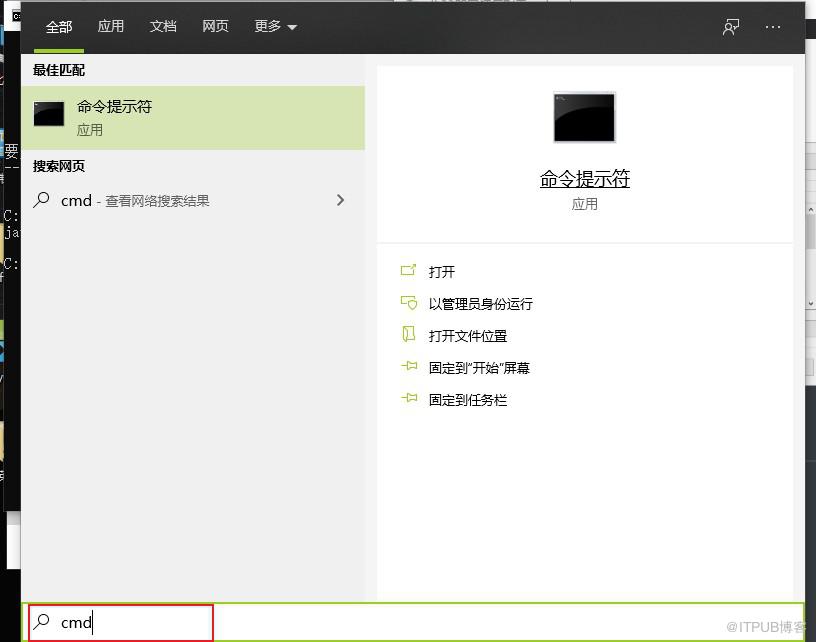Choose 打开 to launch Command Prompt
The height and width of the screenshot is (642, 816).
tap(441, 272)
